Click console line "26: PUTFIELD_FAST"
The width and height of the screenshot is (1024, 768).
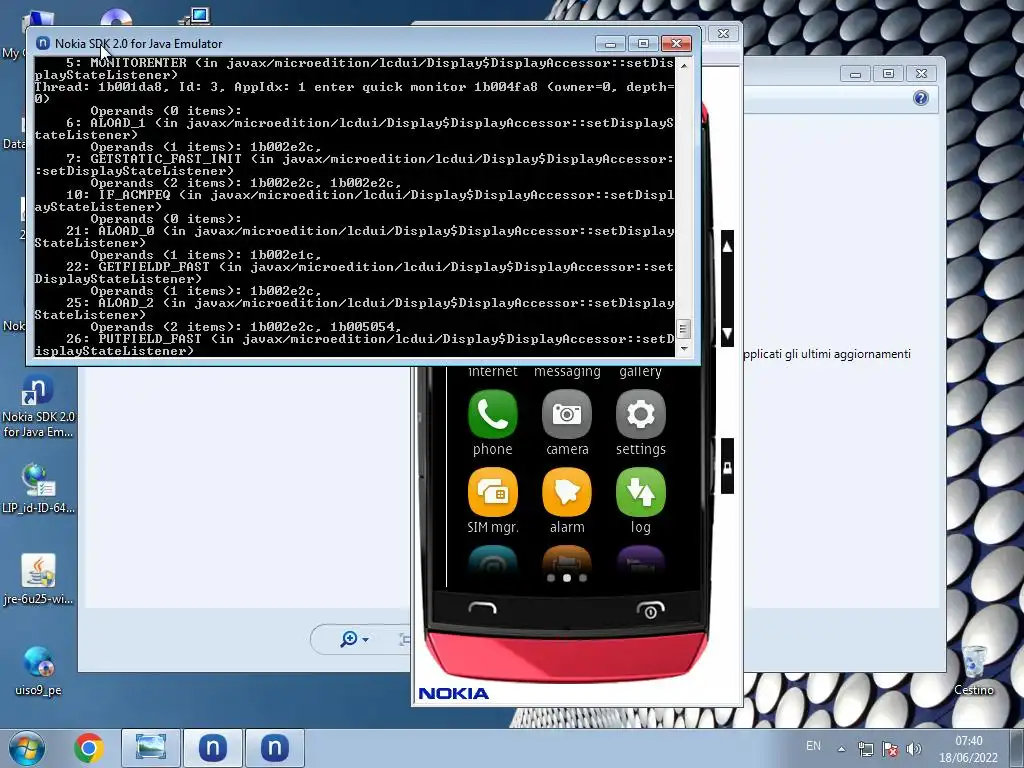[x=354, y=345]
